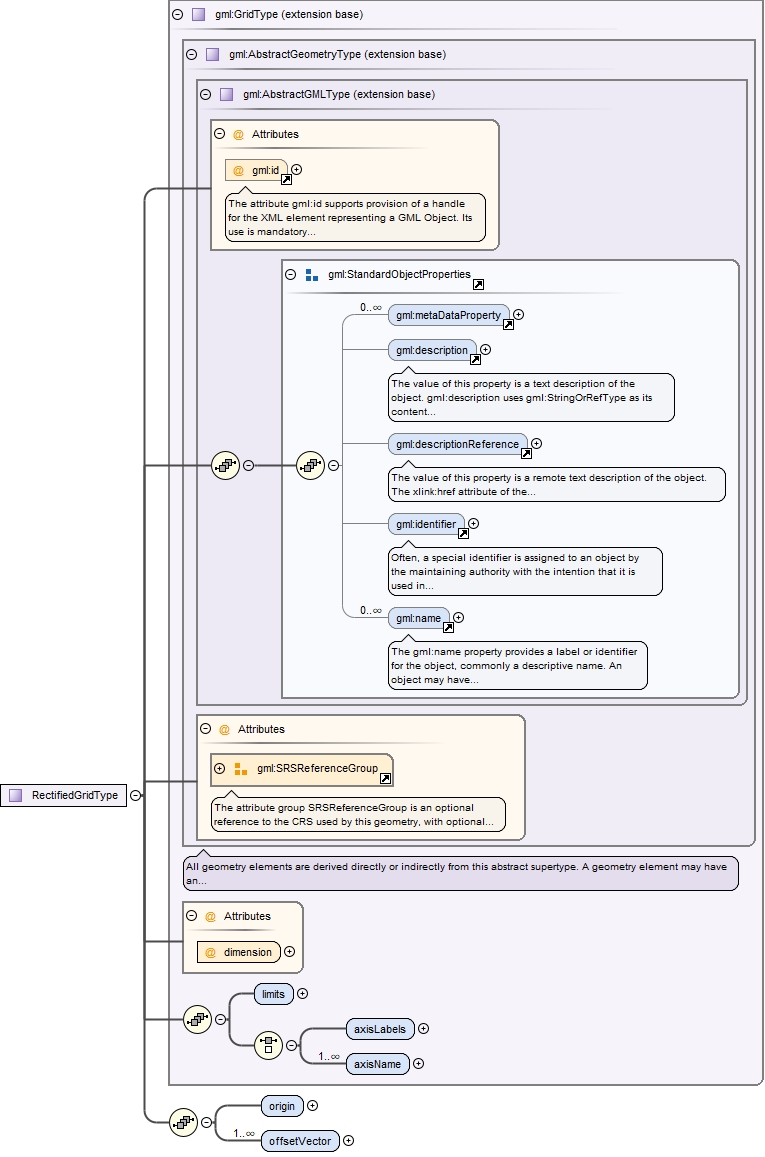Collapse the RectifiedGridType root node

click(x=136, y=795)
